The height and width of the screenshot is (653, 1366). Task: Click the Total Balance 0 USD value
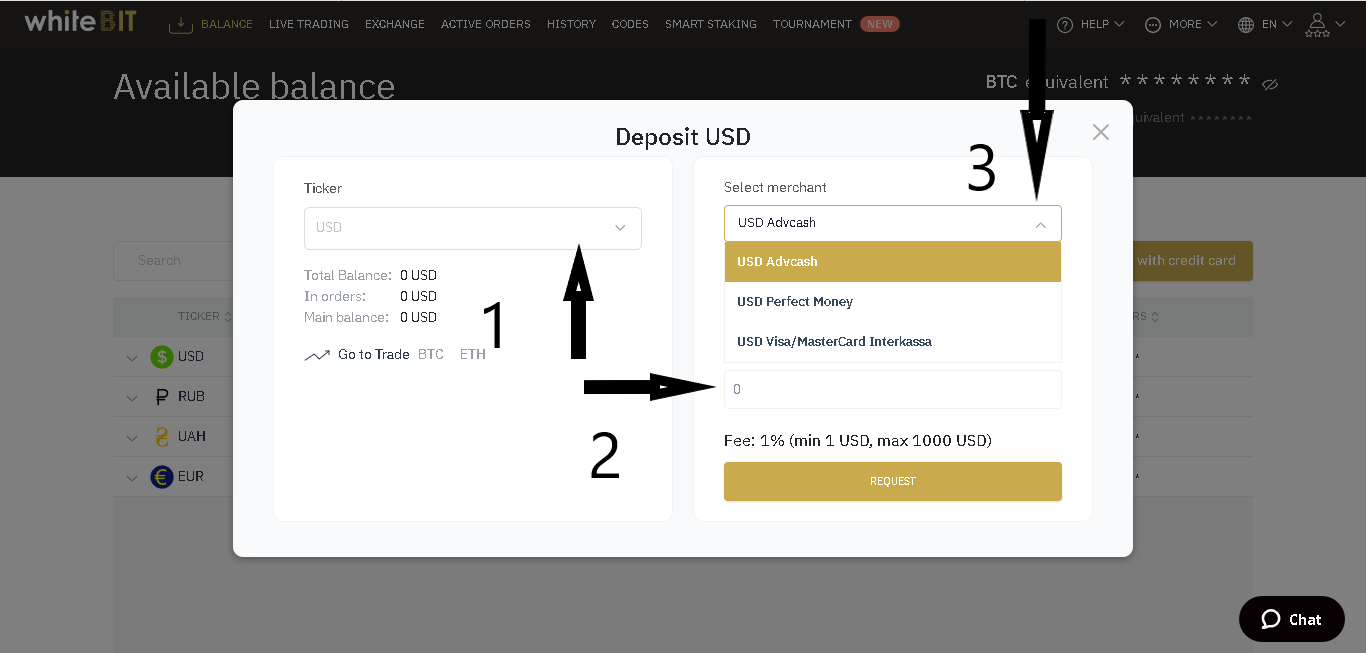[x=418, y=275]
